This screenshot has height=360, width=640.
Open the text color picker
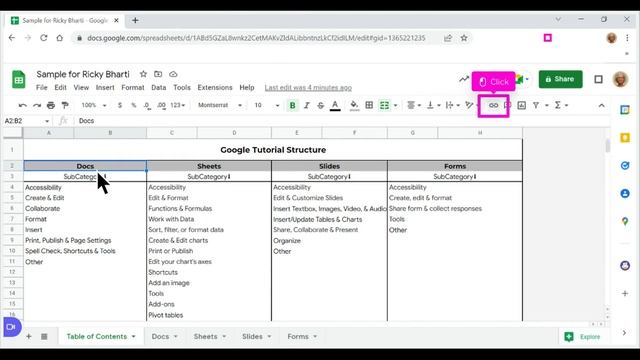pyautogui.click(x=335, y=106)
